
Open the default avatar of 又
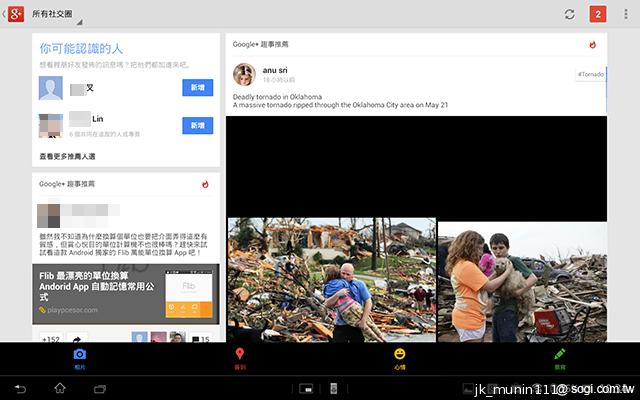(51, 88)
